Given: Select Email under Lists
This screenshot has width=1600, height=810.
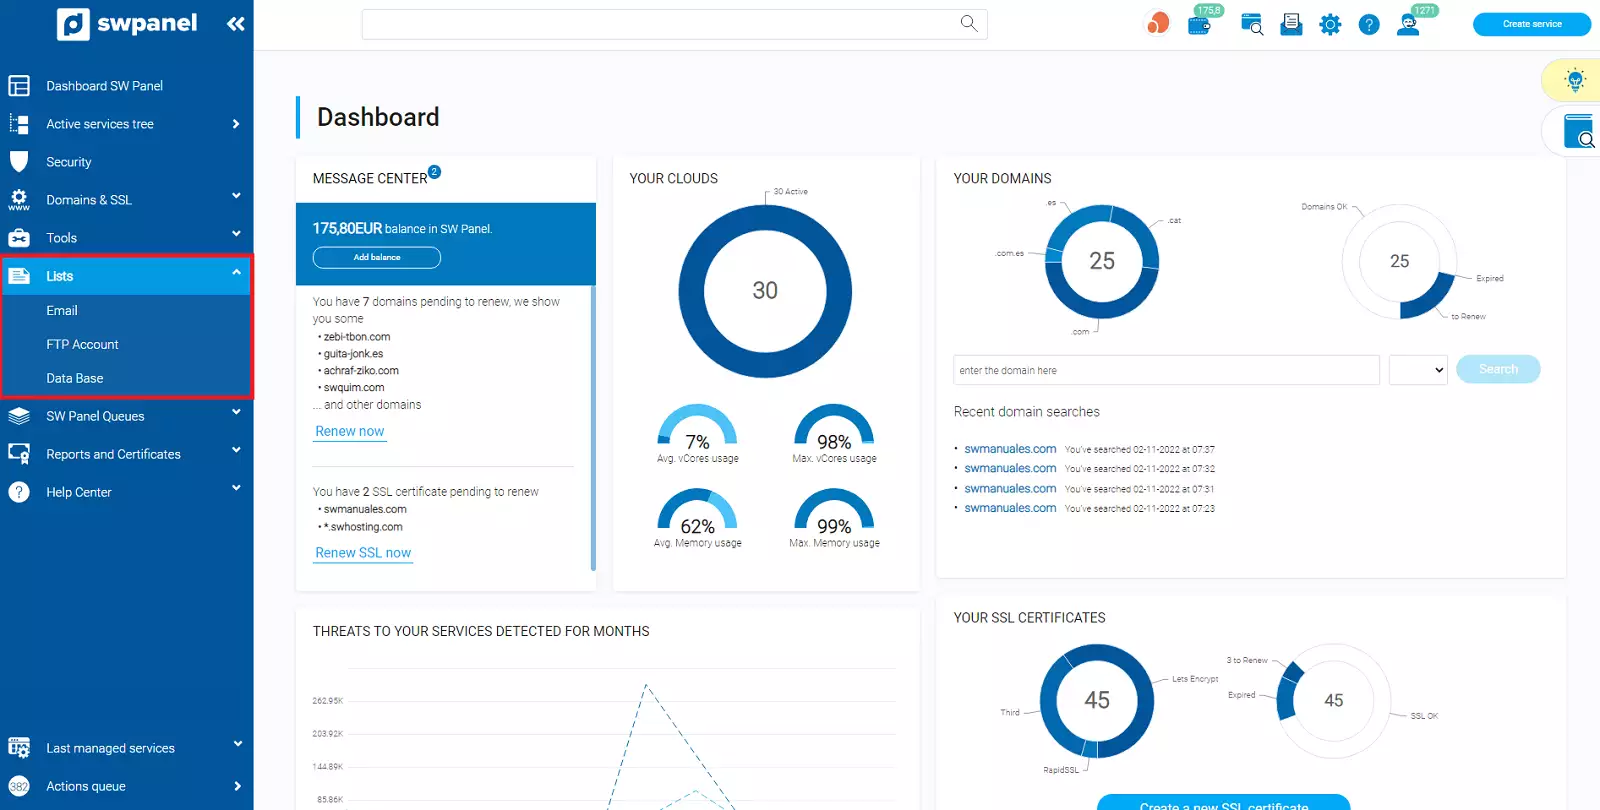Looking at the screenshot, I should click(62, 311).
